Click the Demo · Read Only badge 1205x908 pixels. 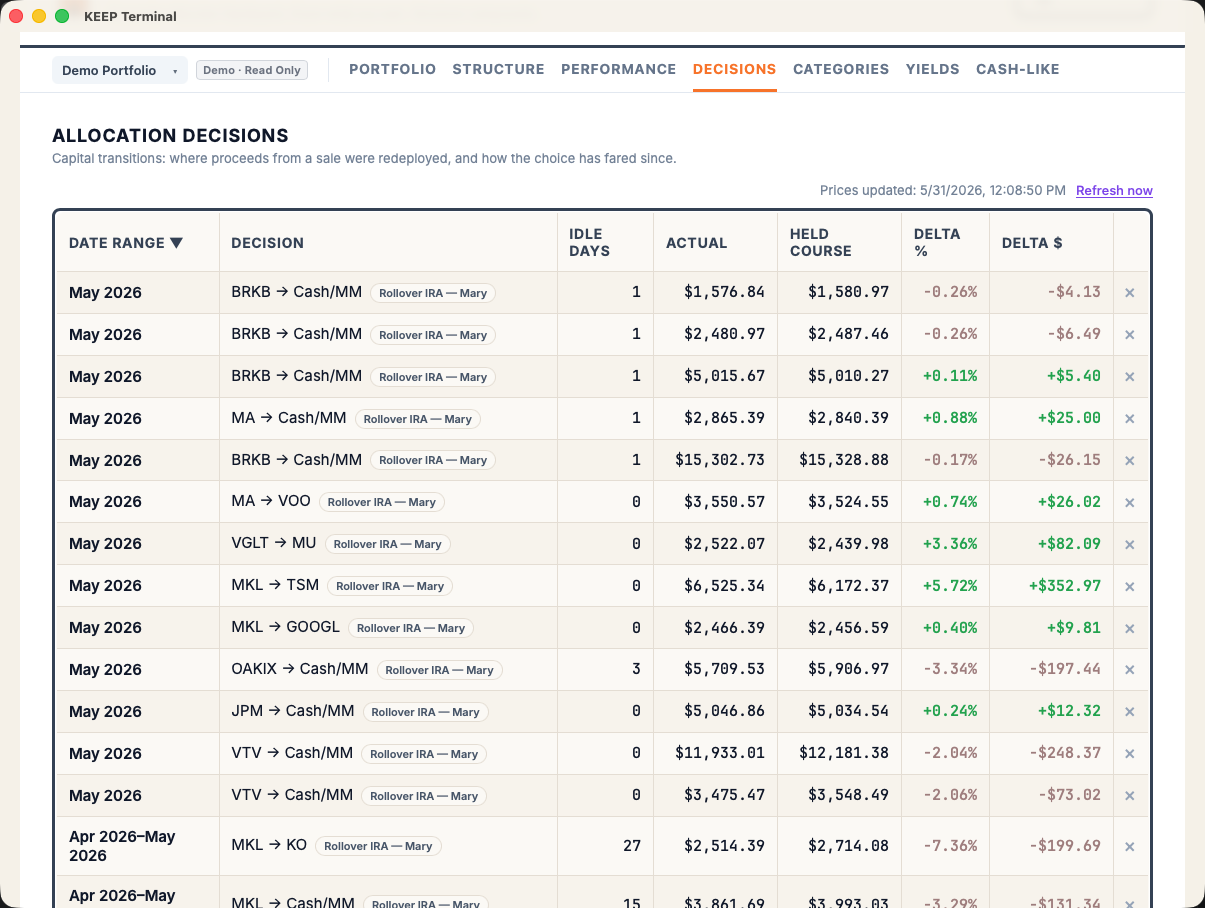[x=252, y=70]
